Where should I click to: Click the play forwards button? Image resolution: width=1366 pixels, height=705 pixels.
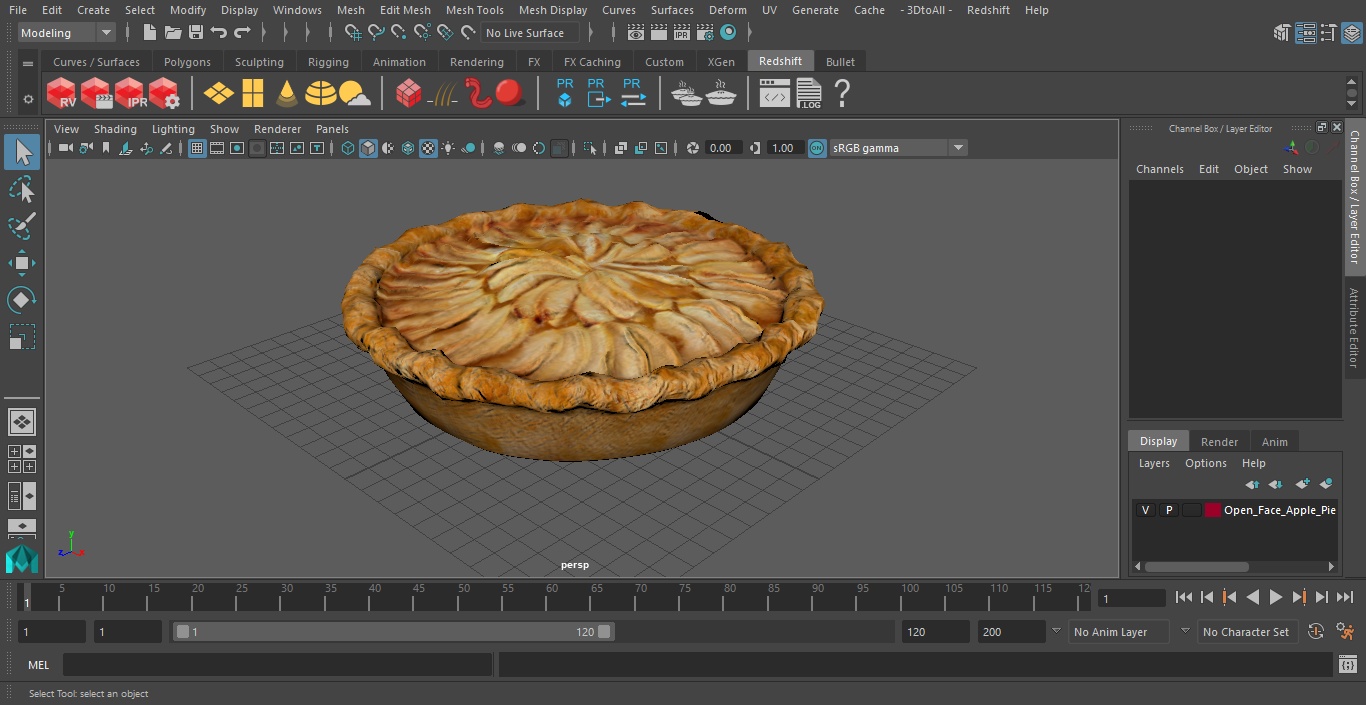click(1275, 597)
